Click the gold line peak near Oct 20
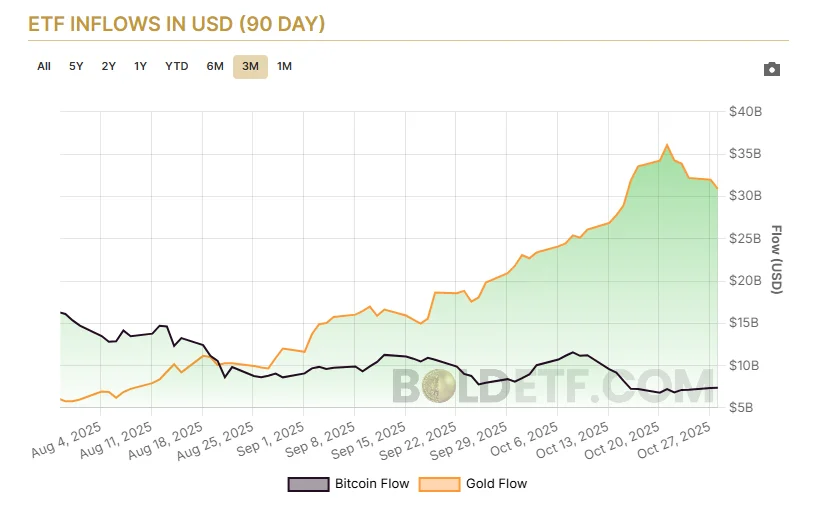818x506 pixels. tap(667, 145)
